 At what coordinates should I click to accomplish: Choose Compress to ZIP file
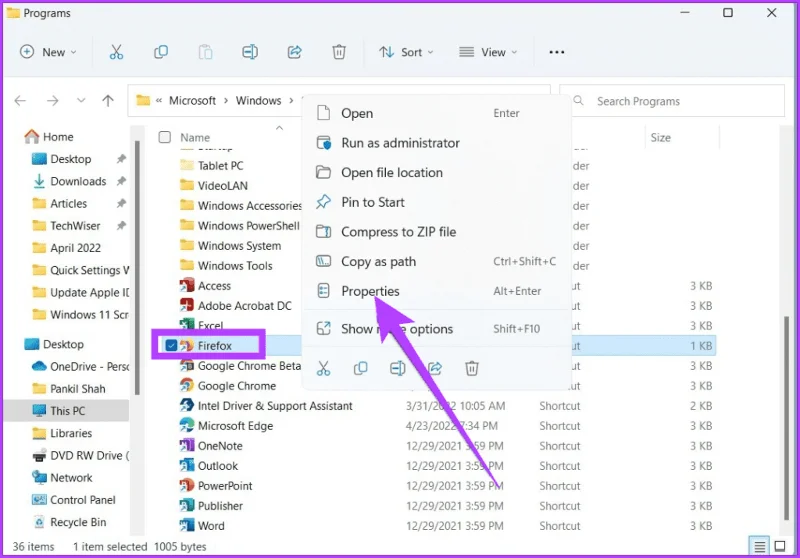click(436, 232)
